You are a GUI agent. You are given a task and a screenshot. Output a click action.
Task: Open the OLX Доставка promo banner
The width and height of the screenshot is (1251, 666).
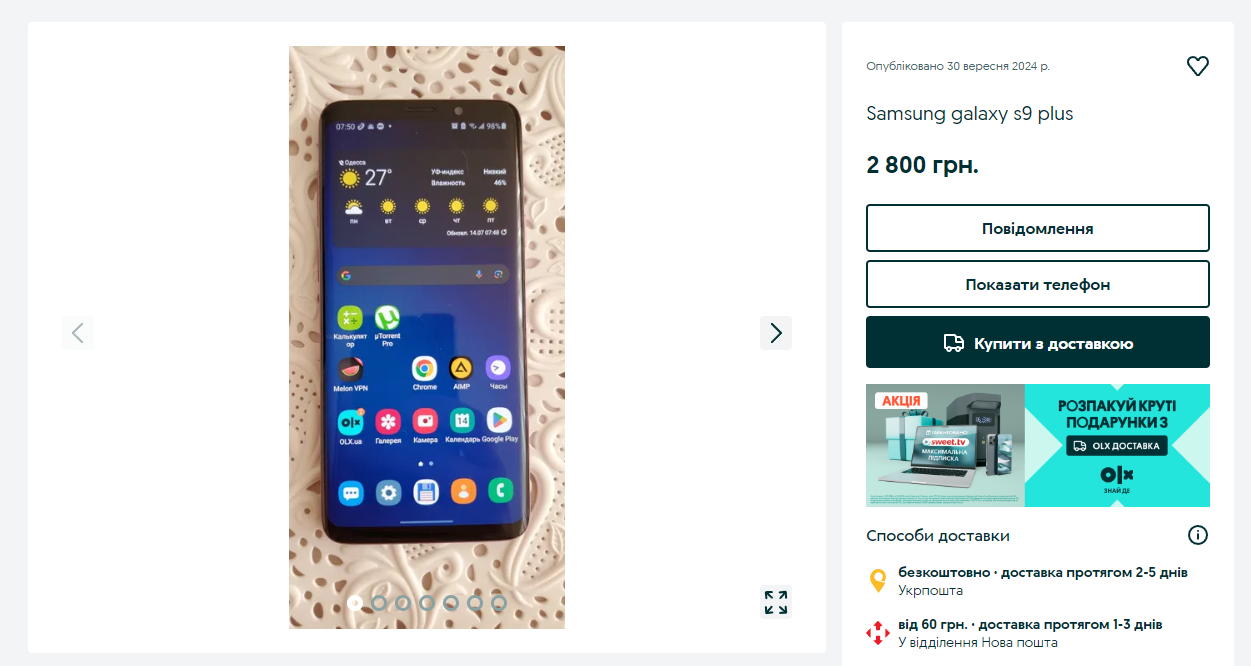[x=1038, y=445]
